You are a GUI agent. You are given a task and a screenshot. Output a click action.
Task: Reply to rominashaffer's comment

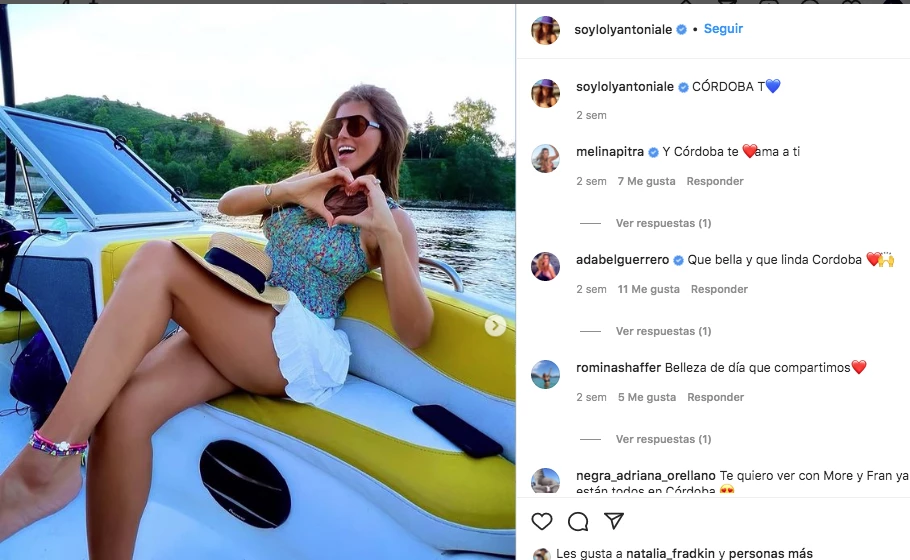(x=715, y=397)
